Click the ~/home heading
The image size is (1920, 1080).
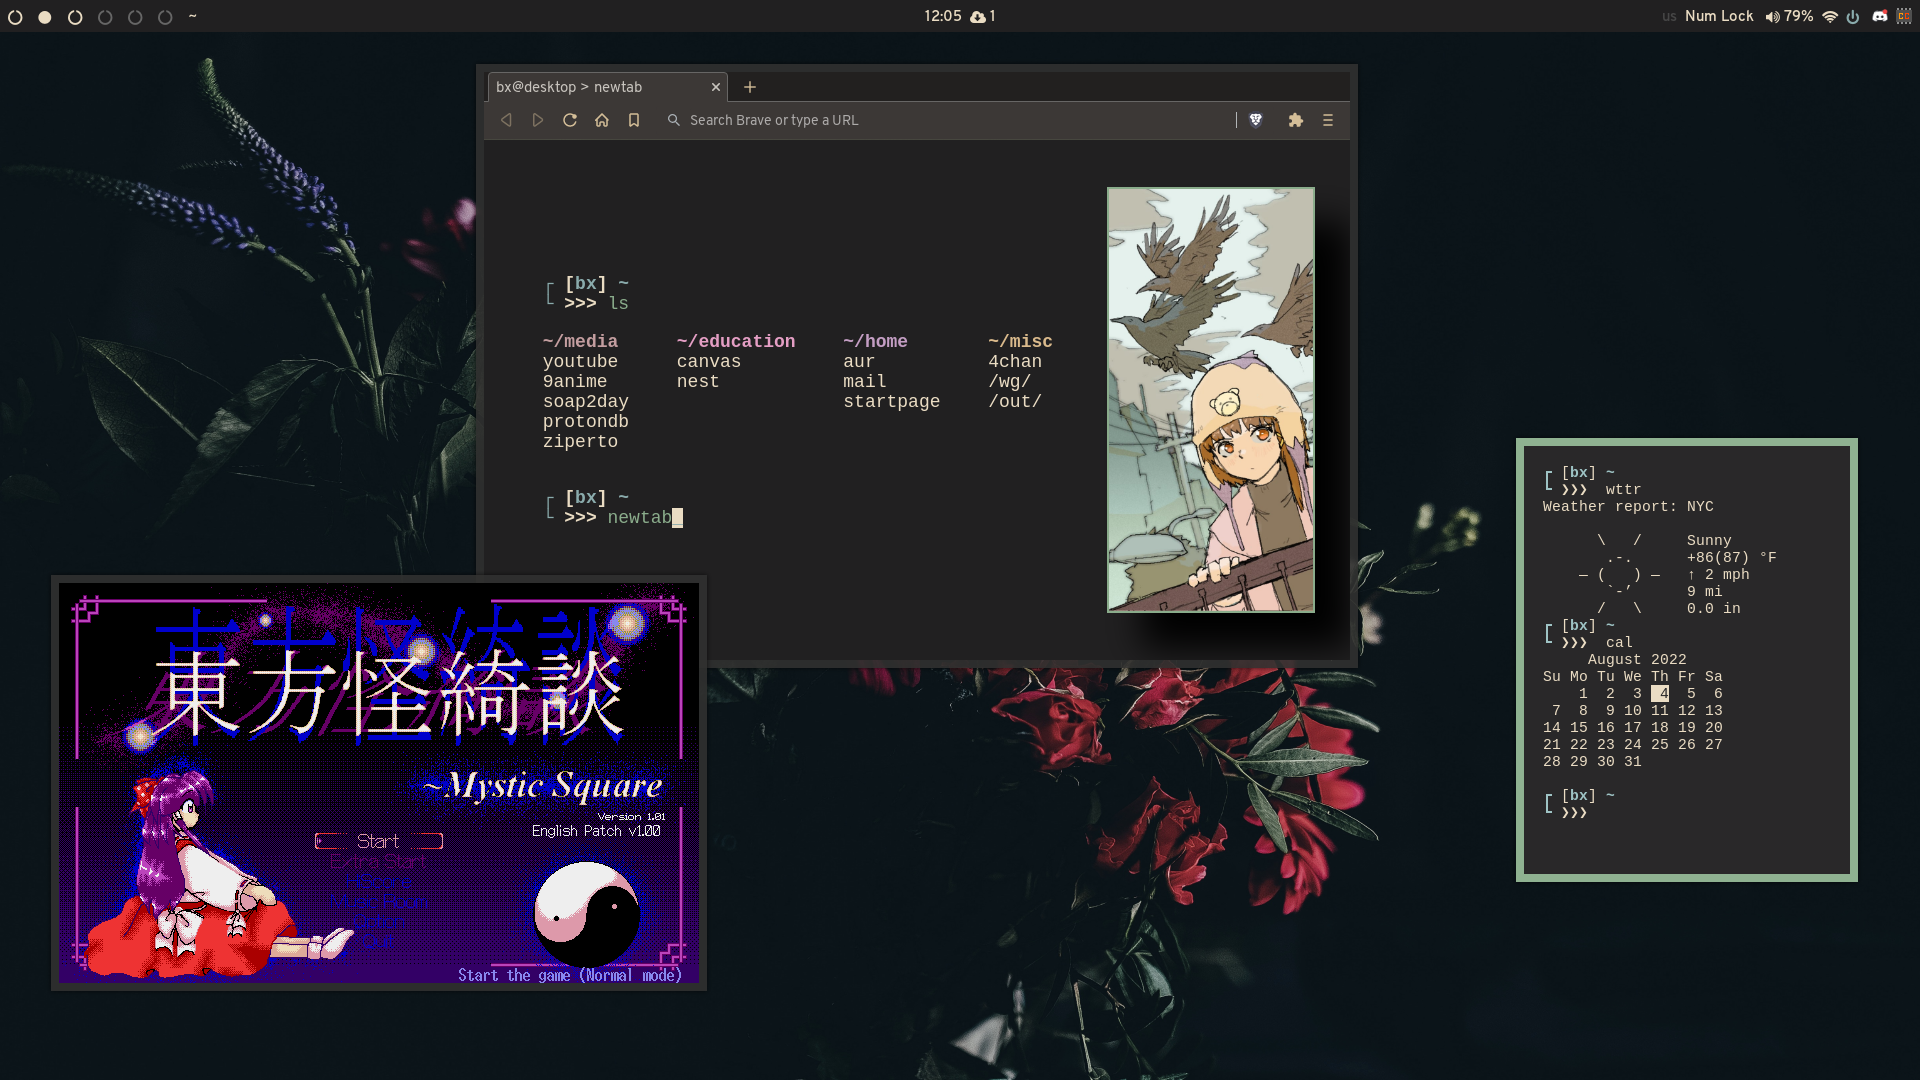pyautogui.click(x=875, y=342)
